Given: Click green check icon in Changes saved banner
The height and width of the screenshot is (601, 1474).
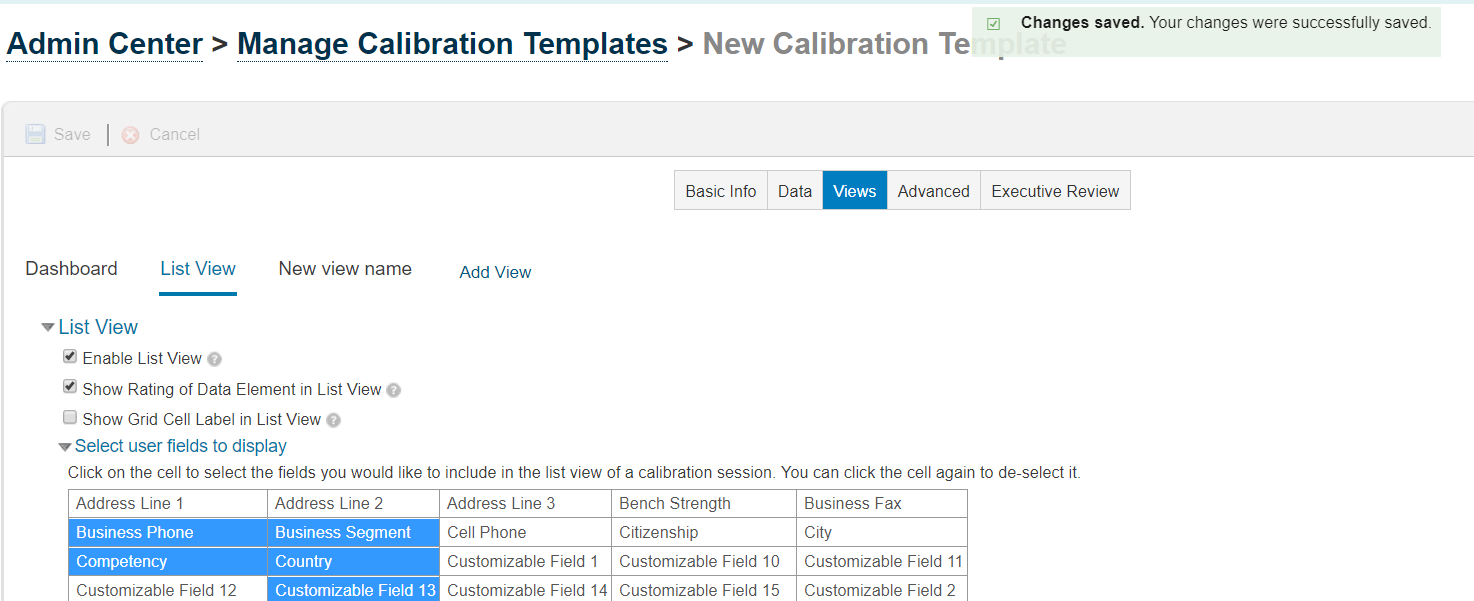Looking at the screenshot, I should tap(993, 23).
